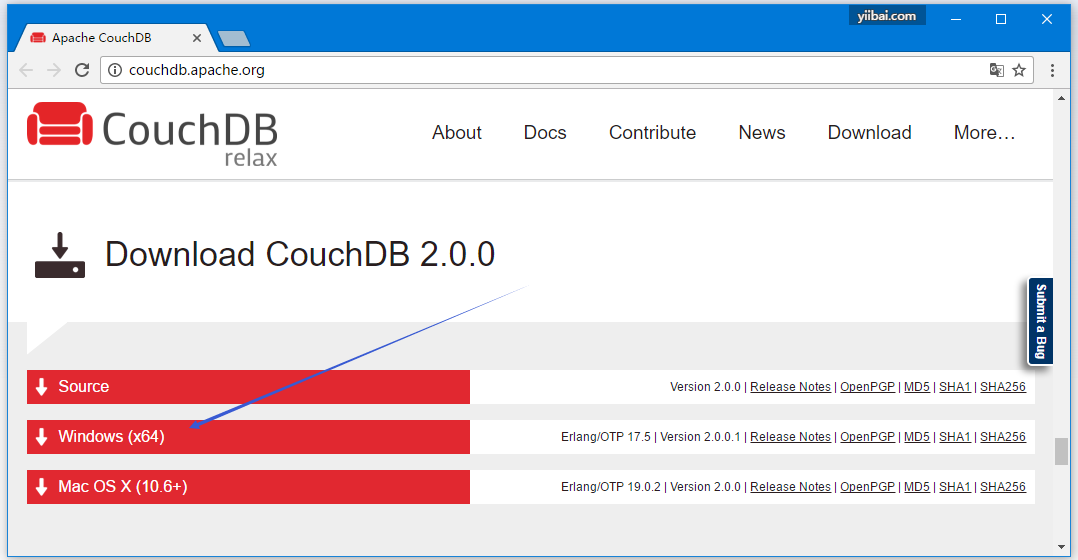Open a new browser tab
The width and height of the screenshot is (1078, 560).
[234, 39]
